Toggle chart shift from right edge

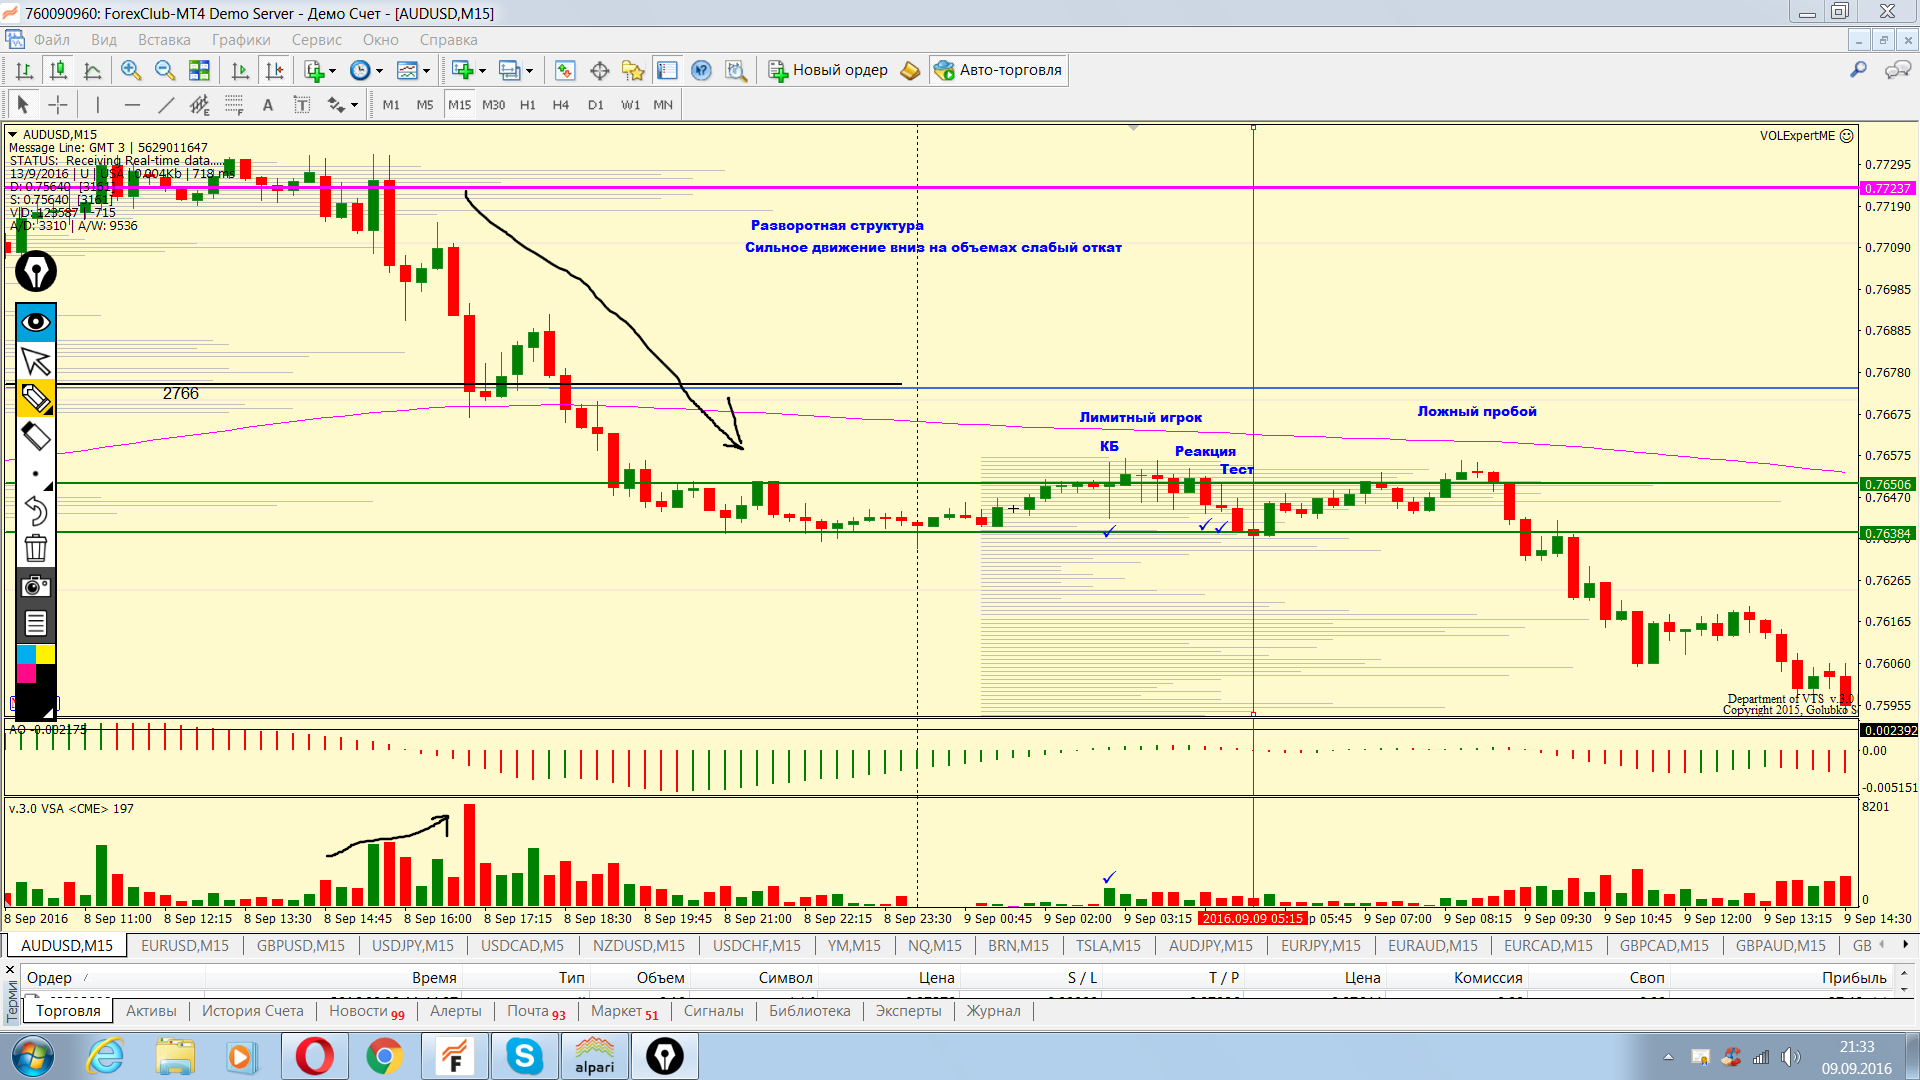click(273, 70)
